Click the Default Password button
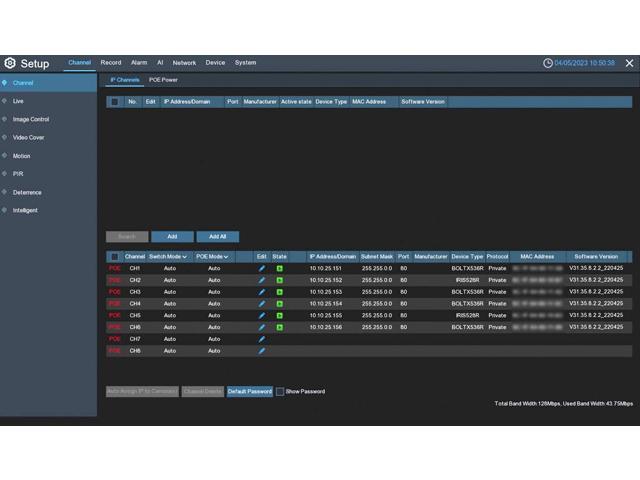 point(249,391)
